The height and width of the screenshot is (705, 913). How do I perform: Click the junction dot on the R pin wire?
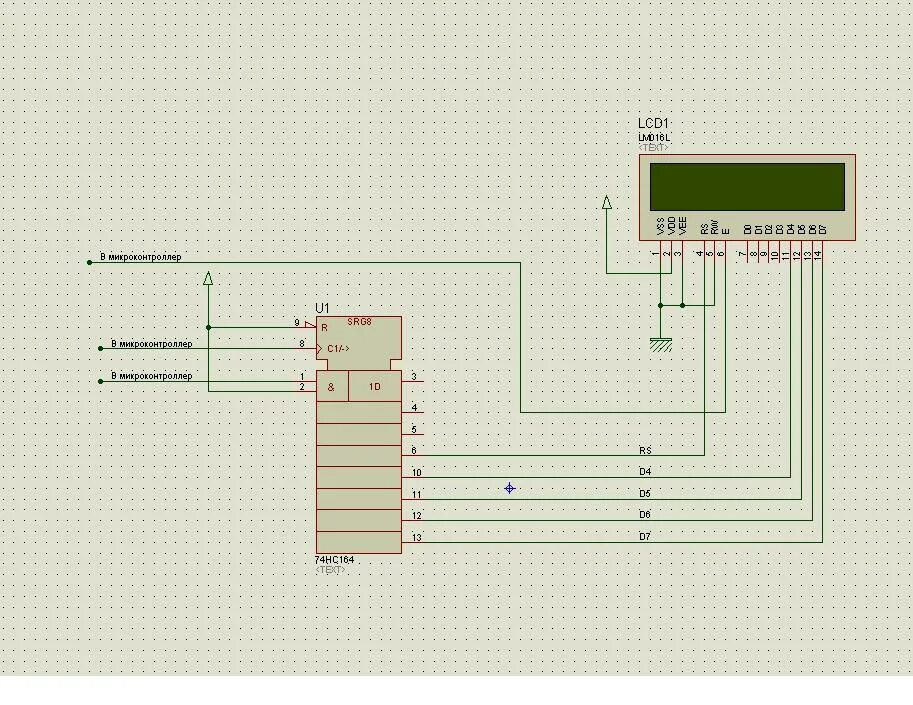pyautogui.click(x=208, y=328)
